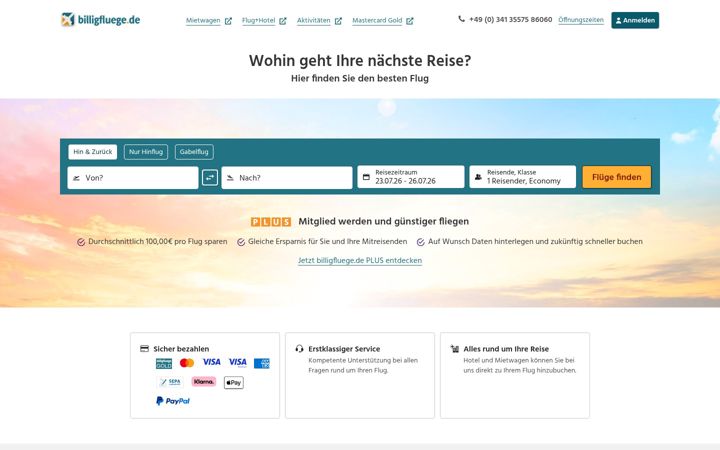Image resolution: width=720 pixels, height=450 pixels.
Task: Click the PLUS membership badge
Action: (x=271, y=222)
